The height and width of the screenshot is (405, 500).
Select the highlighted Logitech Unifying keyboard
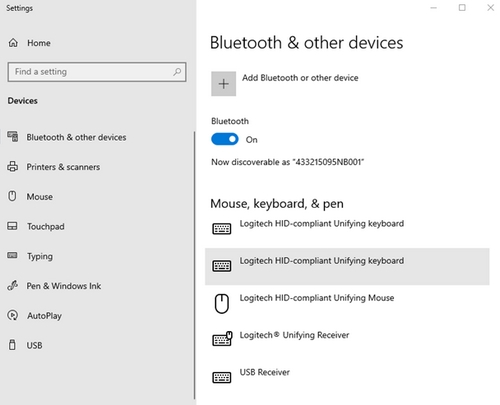click(347, 266)
